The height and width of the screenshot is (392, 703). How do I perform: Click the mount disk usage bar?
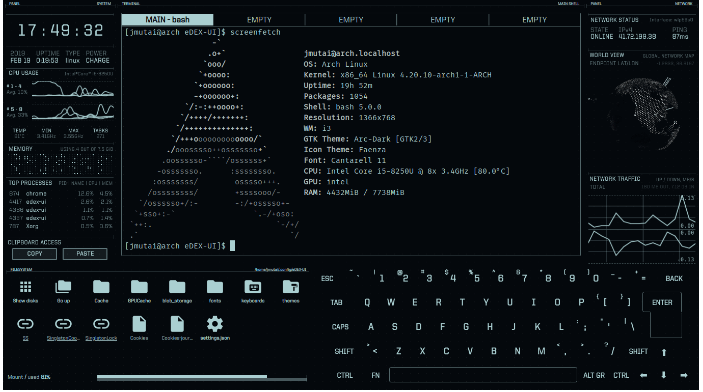point(202,377)
